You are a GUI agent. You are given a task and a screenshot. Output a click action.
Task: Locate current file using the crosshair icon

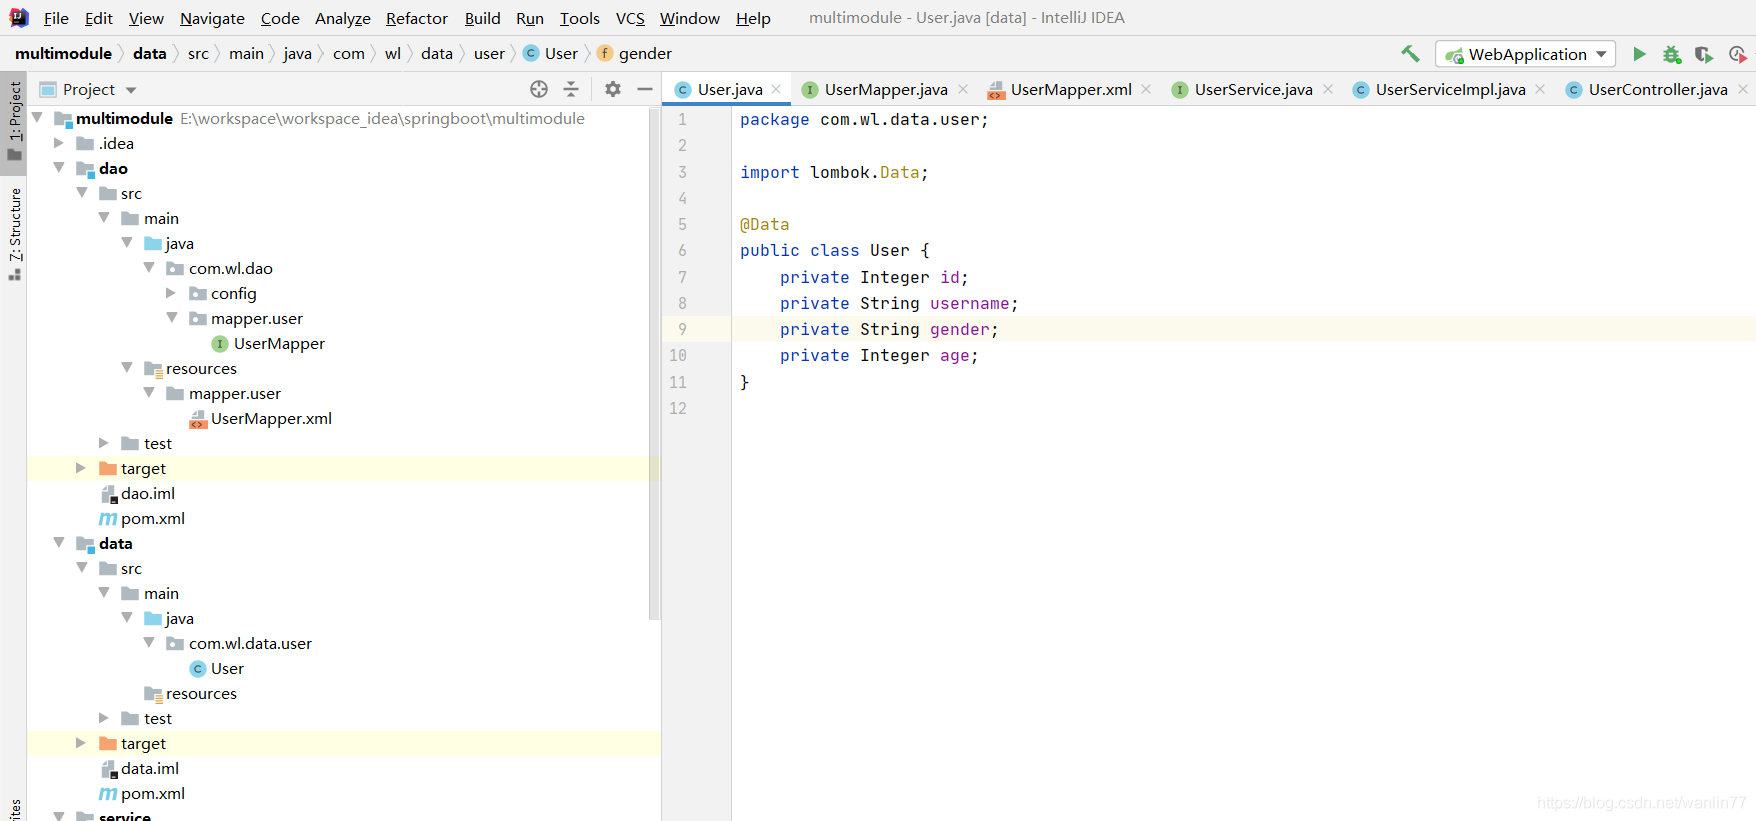pyautogui.click(x=539, y=89)
